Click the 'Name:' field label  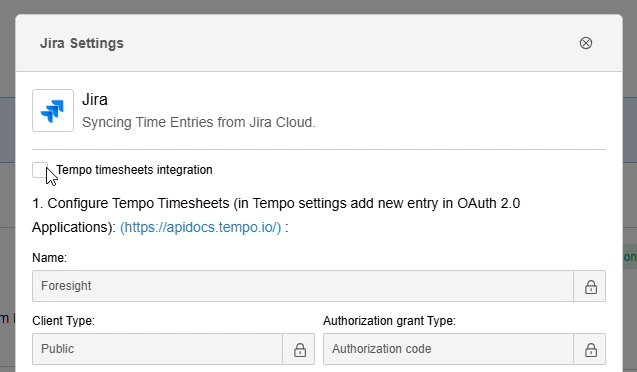(x=50, y=257)
